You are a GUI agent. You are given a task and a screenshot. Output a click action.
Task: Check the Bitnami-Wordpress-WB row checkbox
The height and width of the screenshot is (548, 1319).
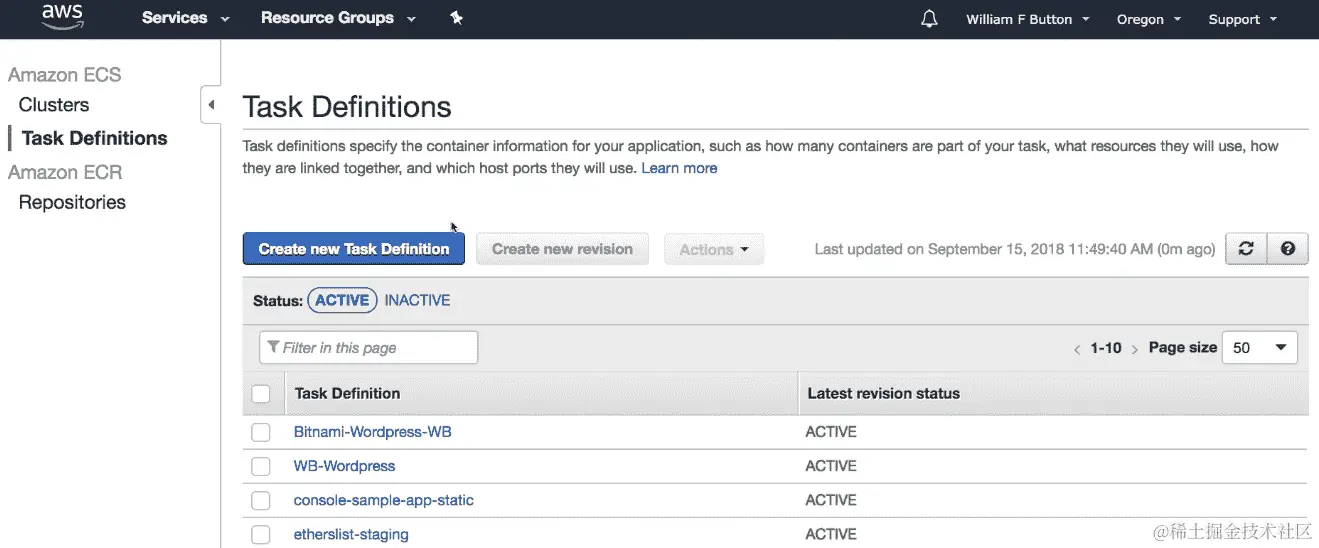point(261,432)
